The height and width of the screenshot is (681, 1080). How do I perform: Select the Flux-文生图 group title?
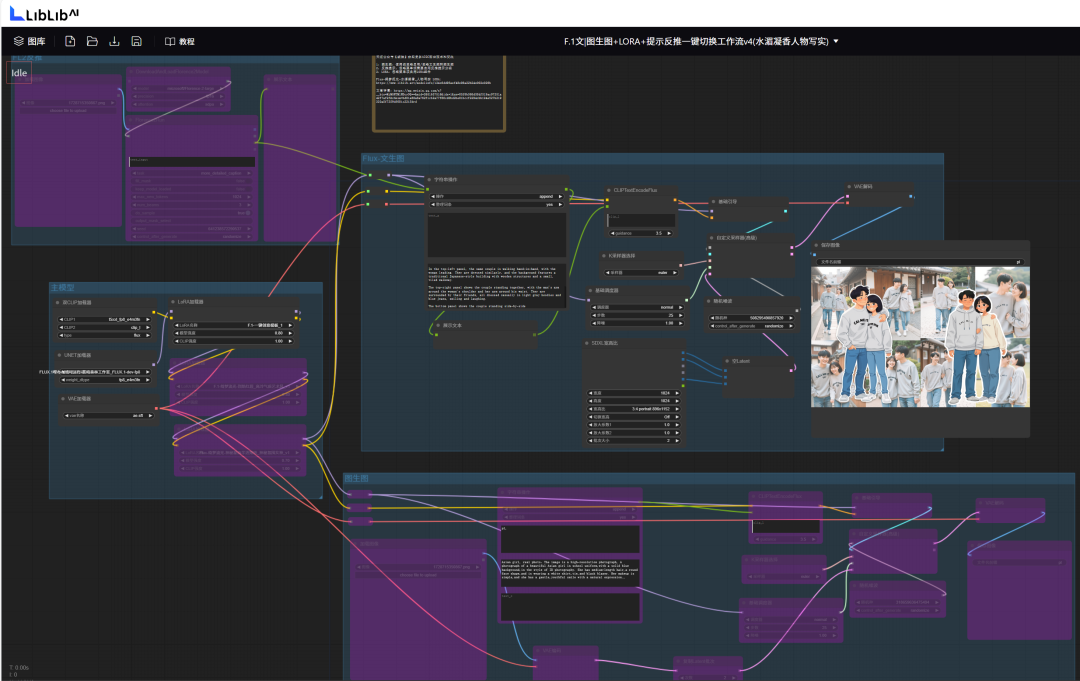(x=384, y=158)
